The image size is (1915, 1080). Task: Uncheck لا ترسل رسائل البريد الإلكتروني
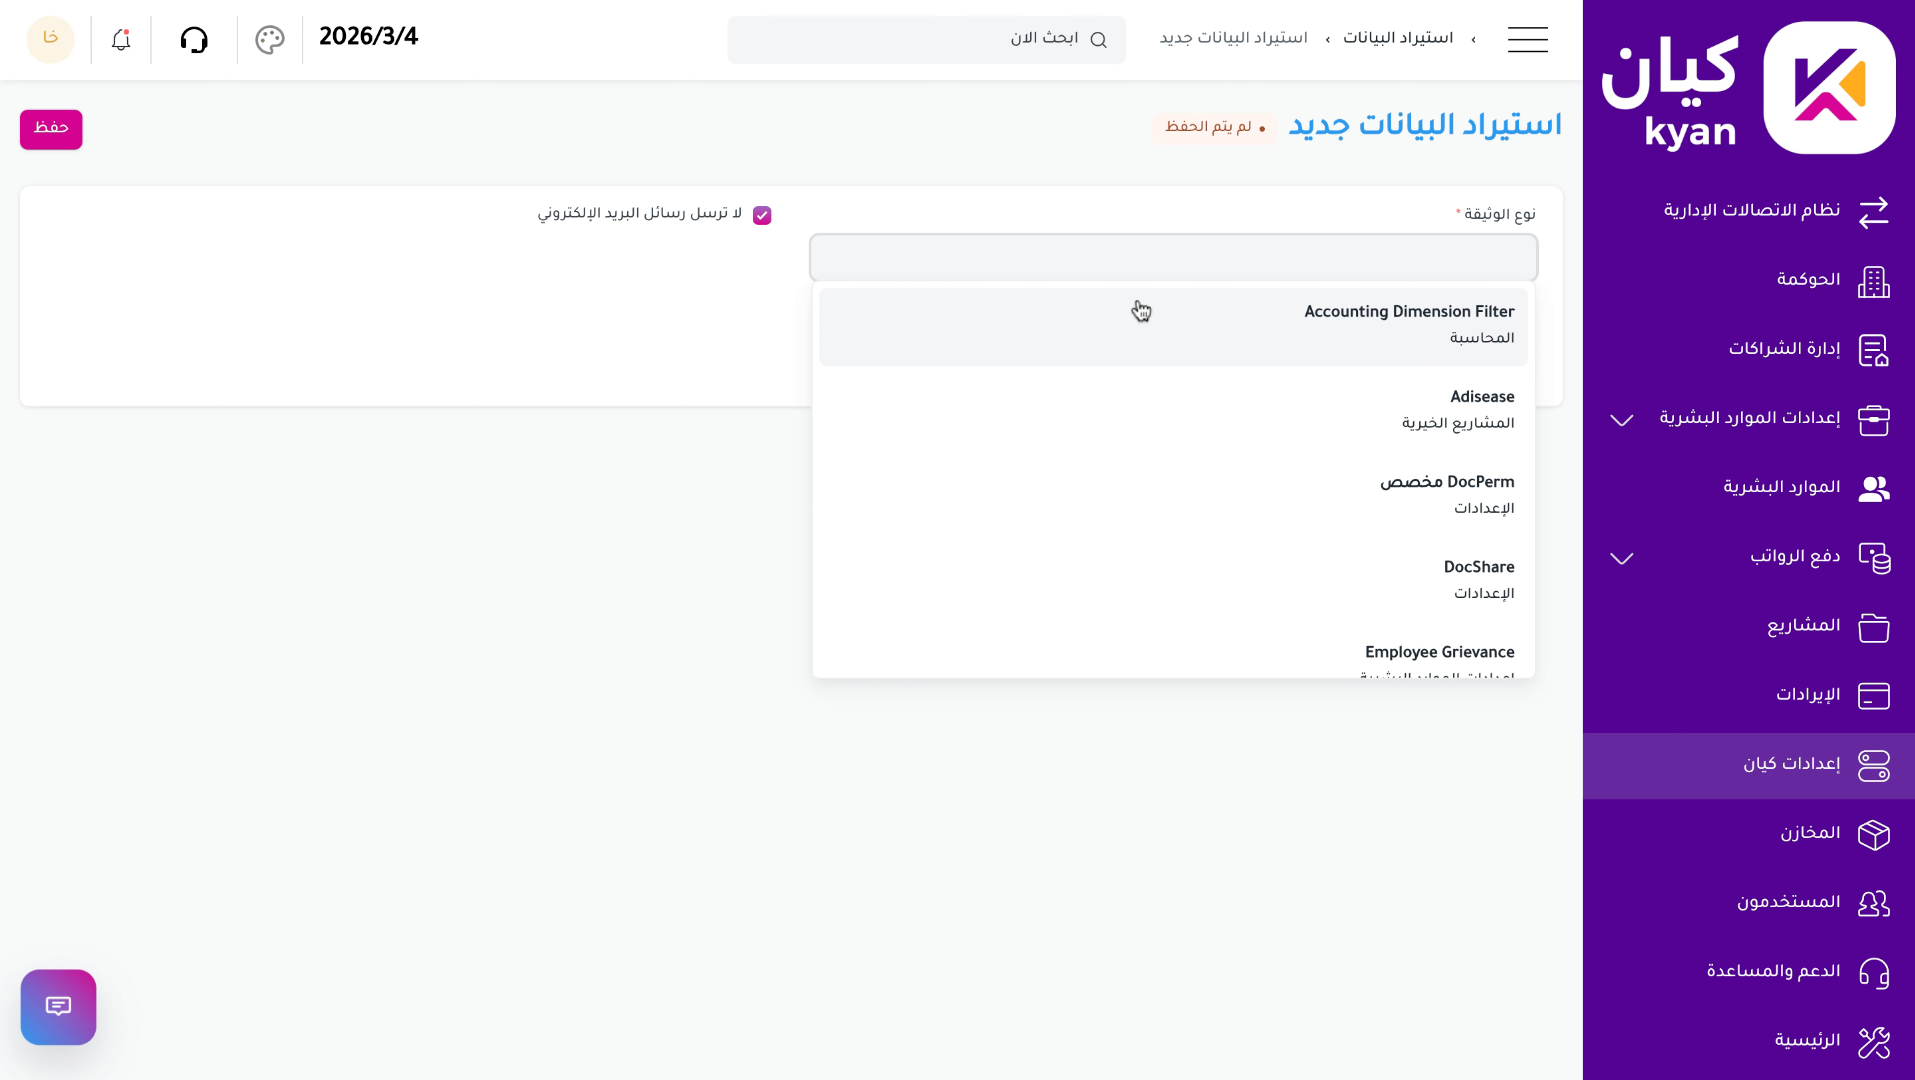click(x=762, y=214)
